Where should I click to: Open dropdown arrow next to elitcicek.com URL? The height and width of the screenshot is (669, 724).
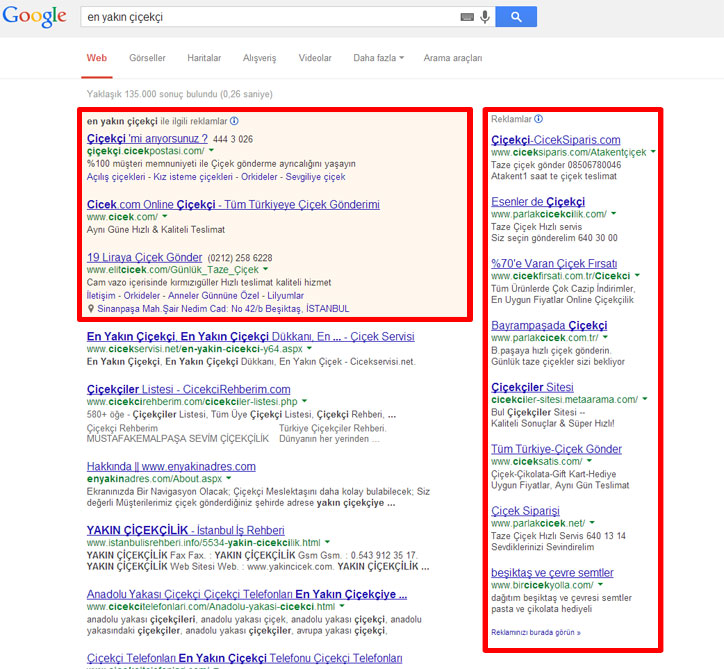click(266, 269)
